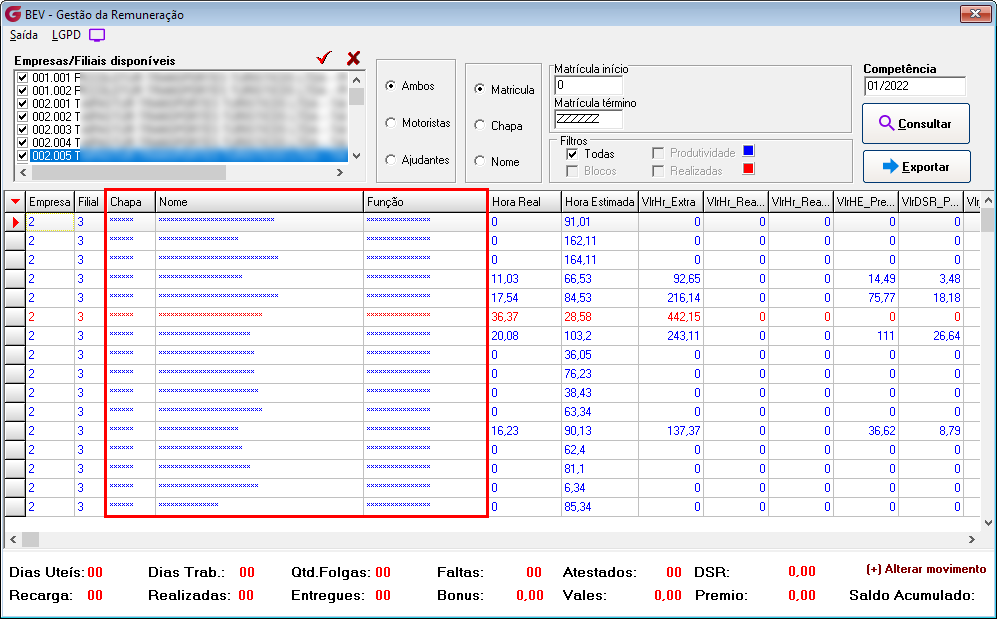The image size is (997, 619).
Task: Click the Hora Real column header
Action: click(525, 202)
